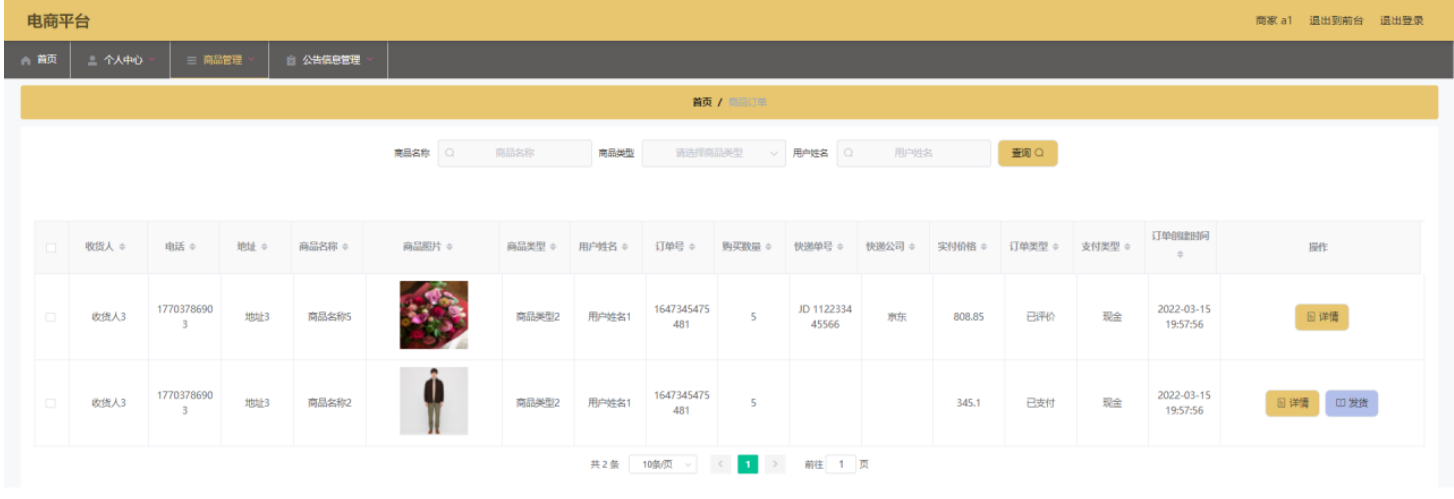Open the 请选择商品类型 dropdown
The image size is (1454, 499).
(x=714, y=153)
